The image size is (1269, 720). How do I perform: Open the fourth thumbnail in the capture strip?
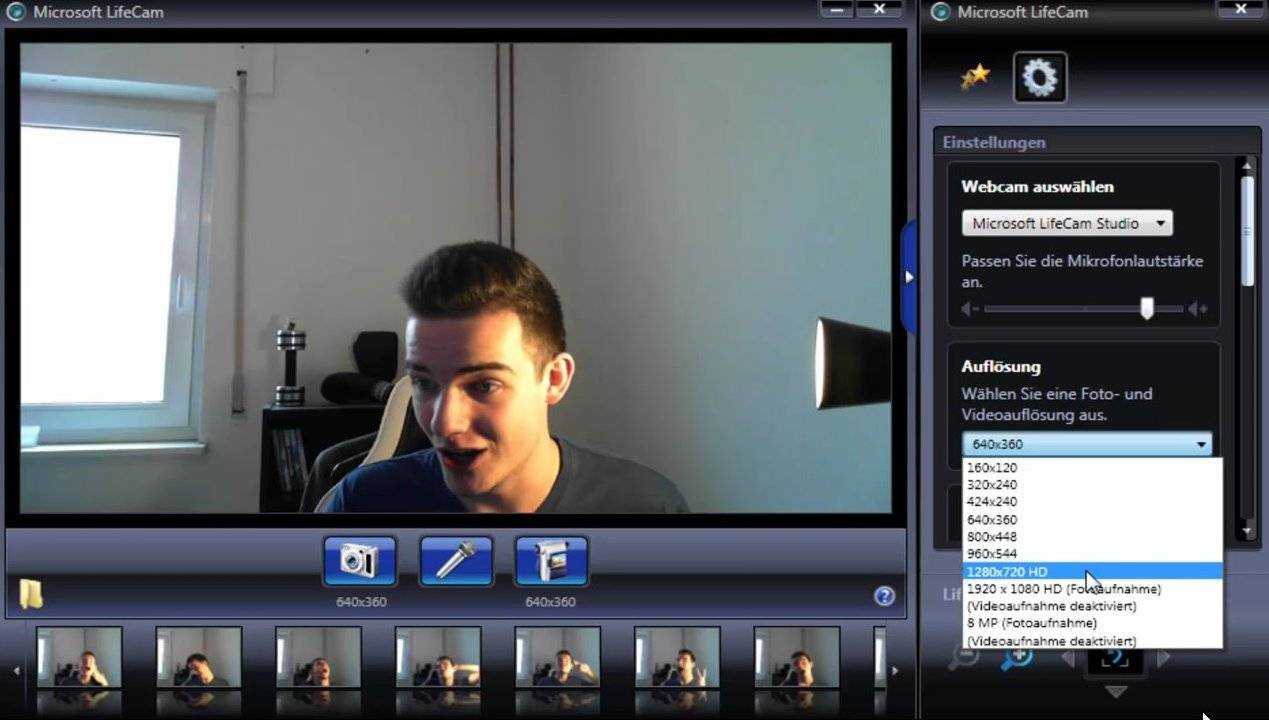(438, 657)
